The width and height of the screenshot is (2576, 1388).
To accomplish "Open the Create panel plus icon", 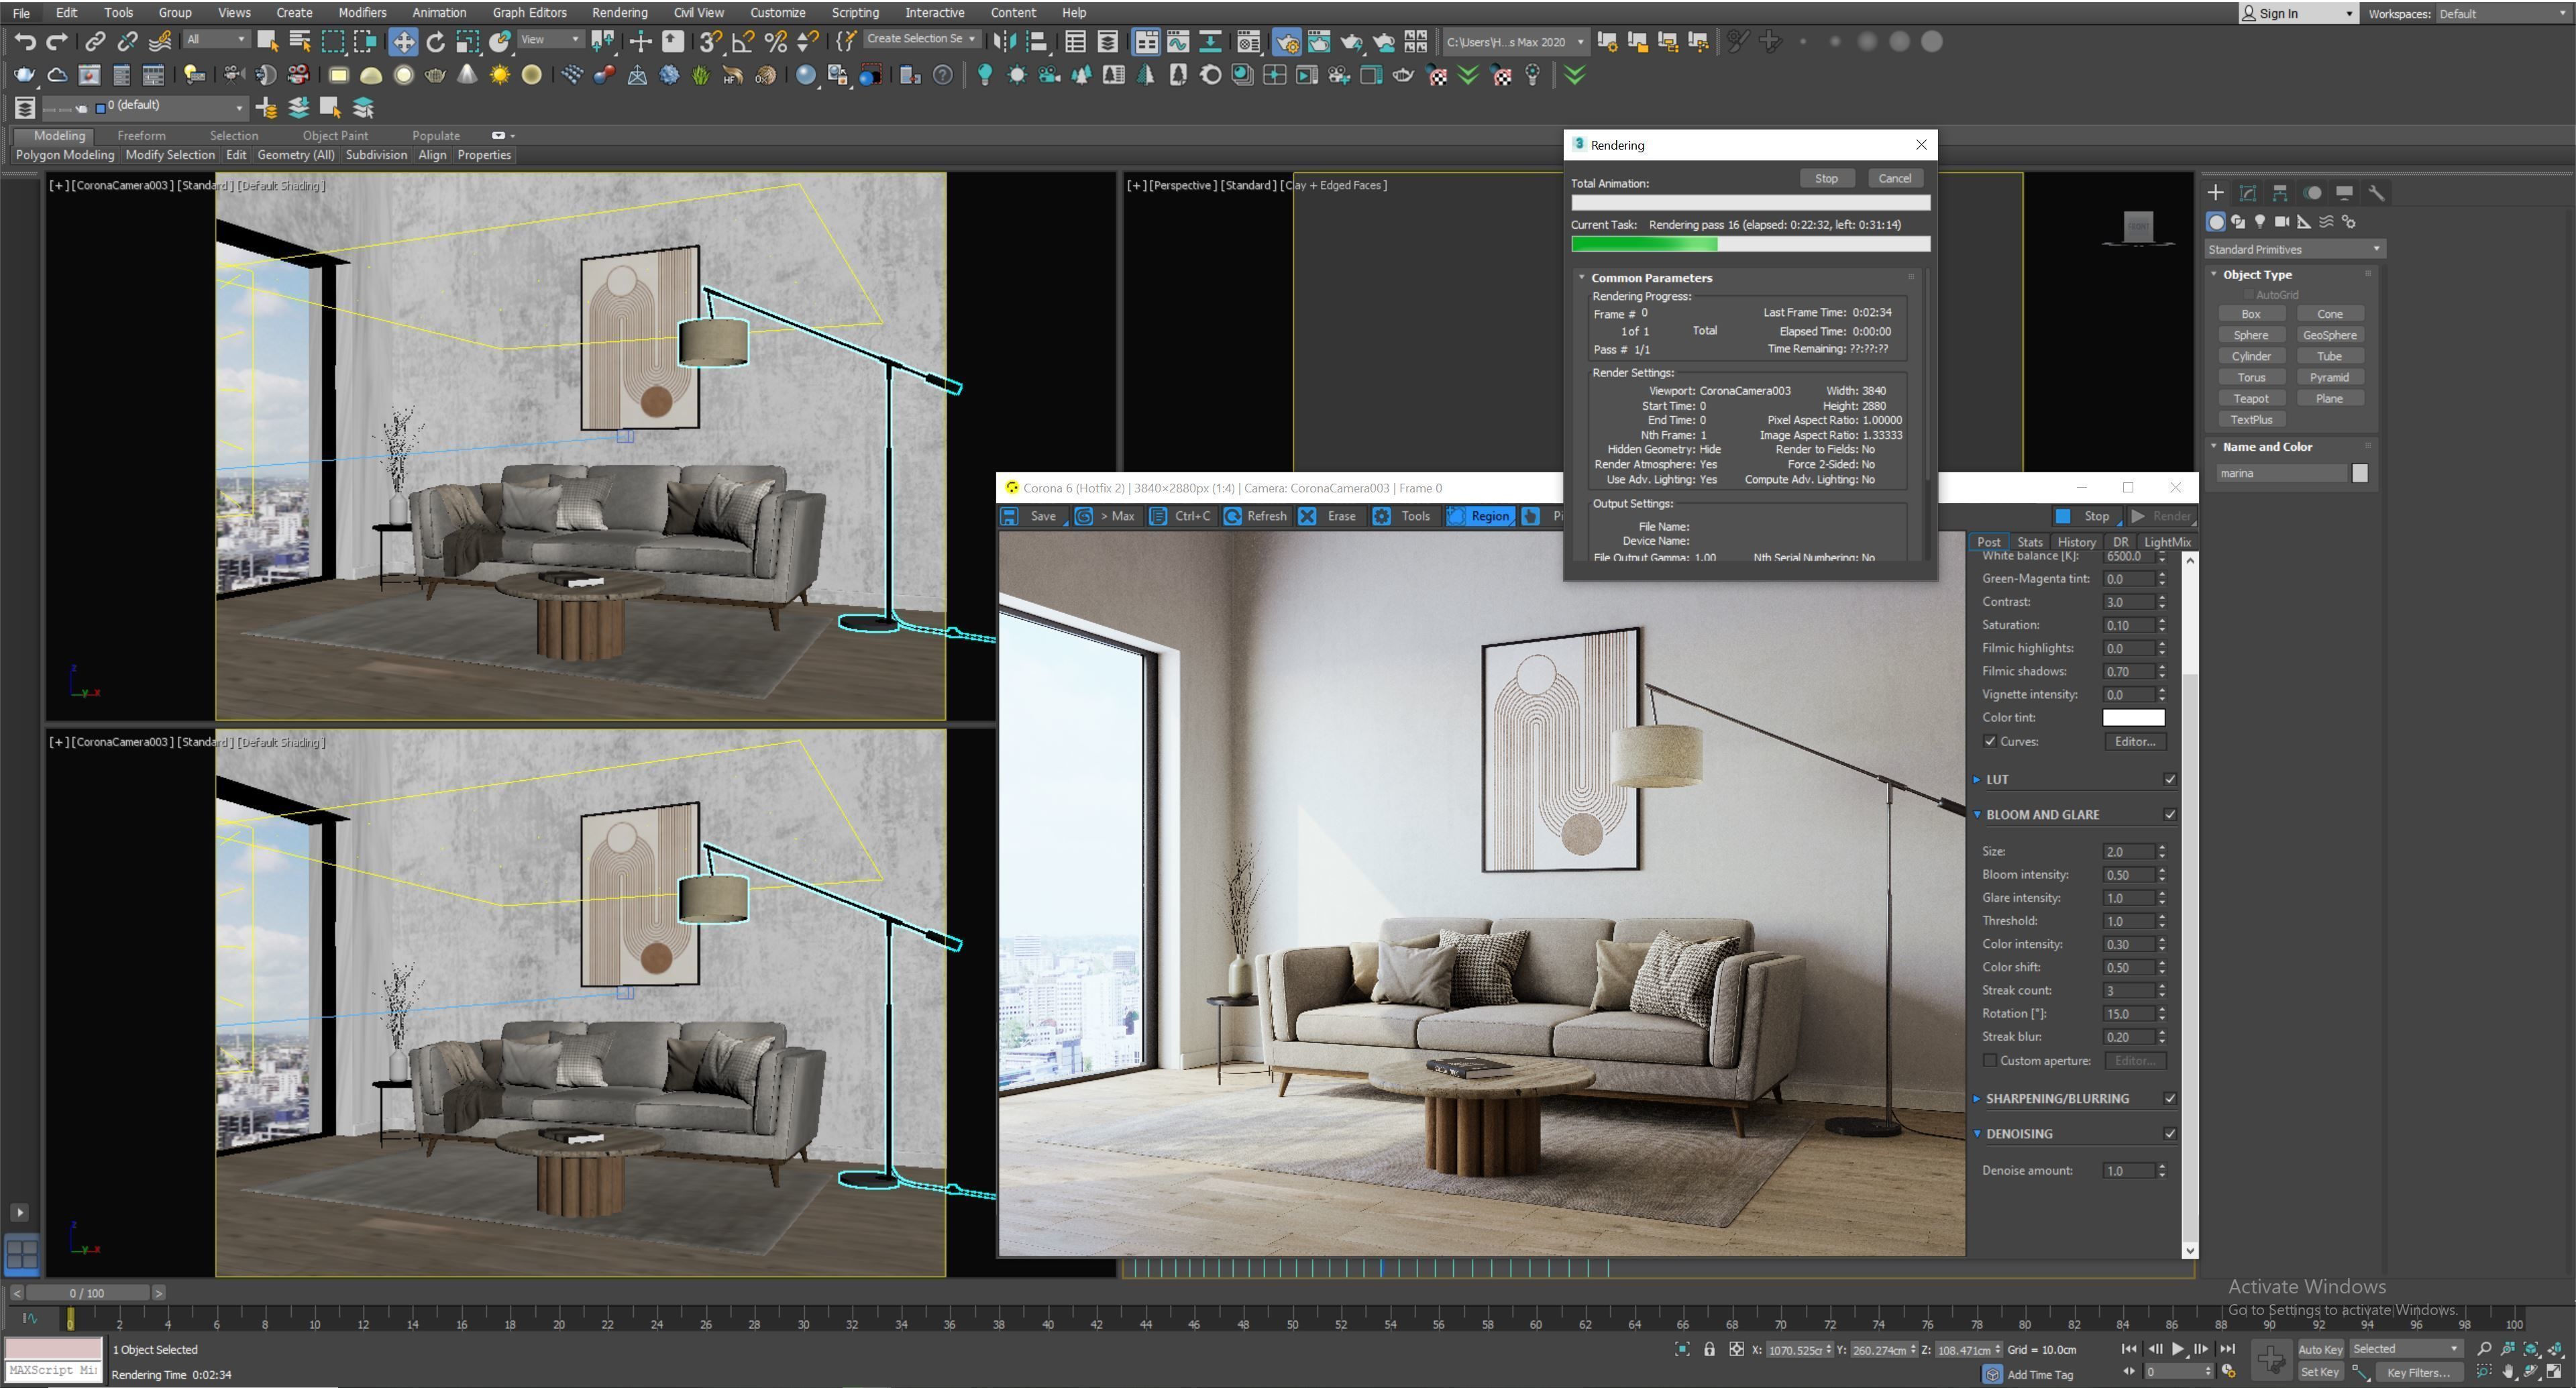I will click(x=2215, y=193).
